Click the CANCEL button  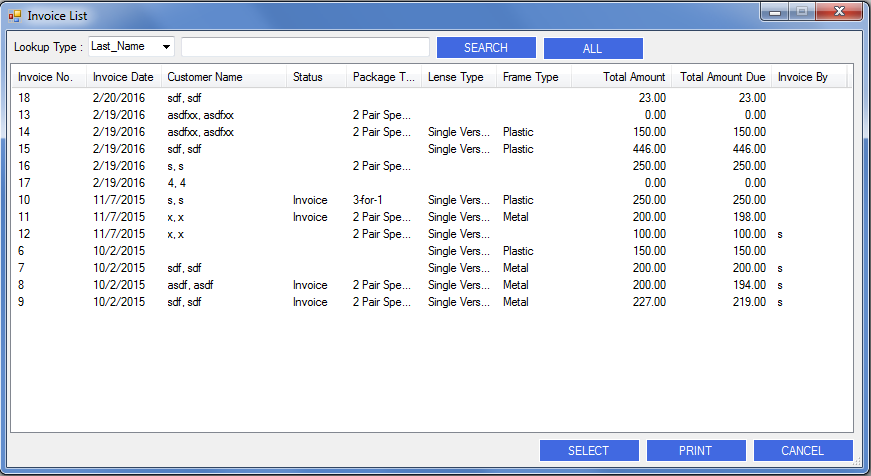pyautogui.click(x=803, y=451)
